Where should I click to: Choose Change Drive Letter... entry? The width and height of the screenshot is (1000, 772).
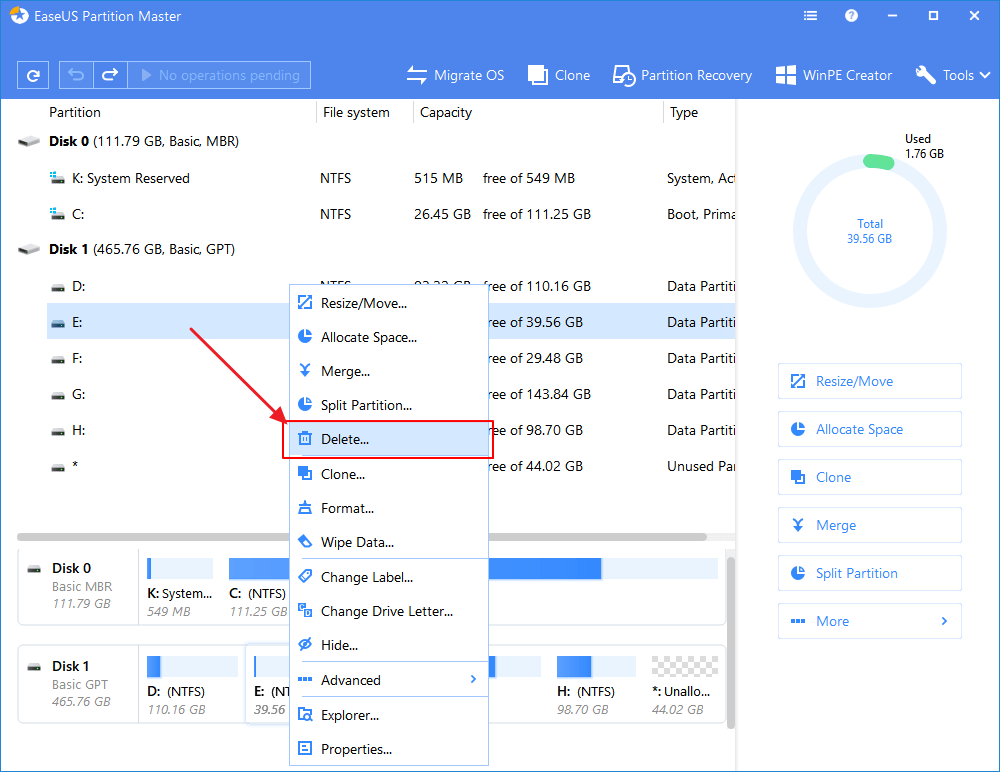point(389,611)
